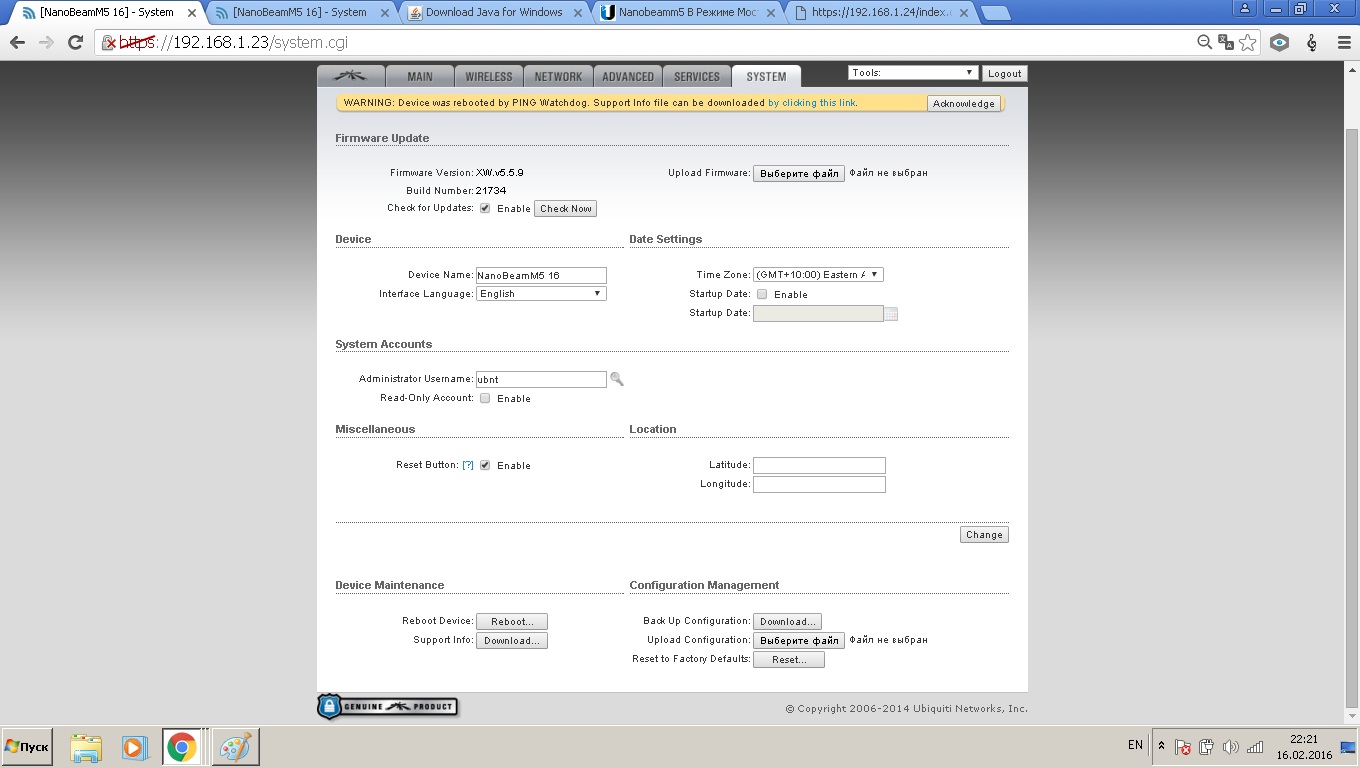Go back in browser history
The width and height of the screenshot is (1360, 768).
pos(17,43)
